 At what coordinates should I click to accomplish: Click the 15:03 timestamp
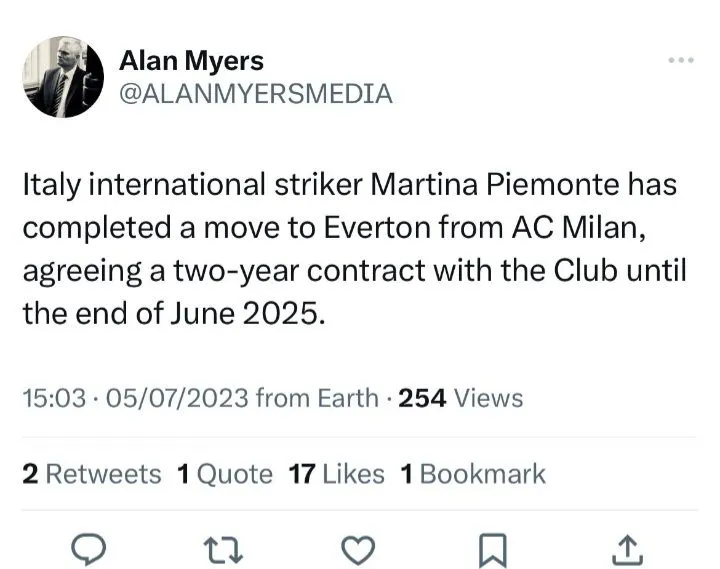coord(50,398)
